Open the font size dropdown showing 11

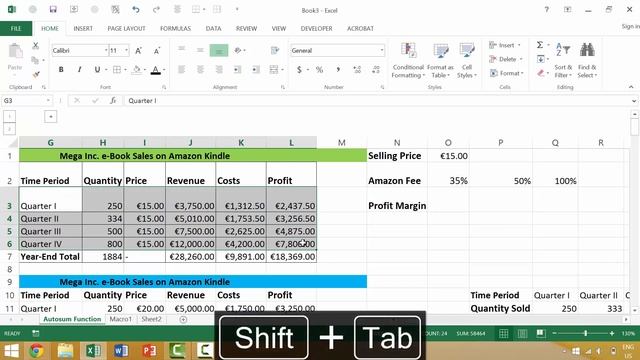[x=127, y=50]
